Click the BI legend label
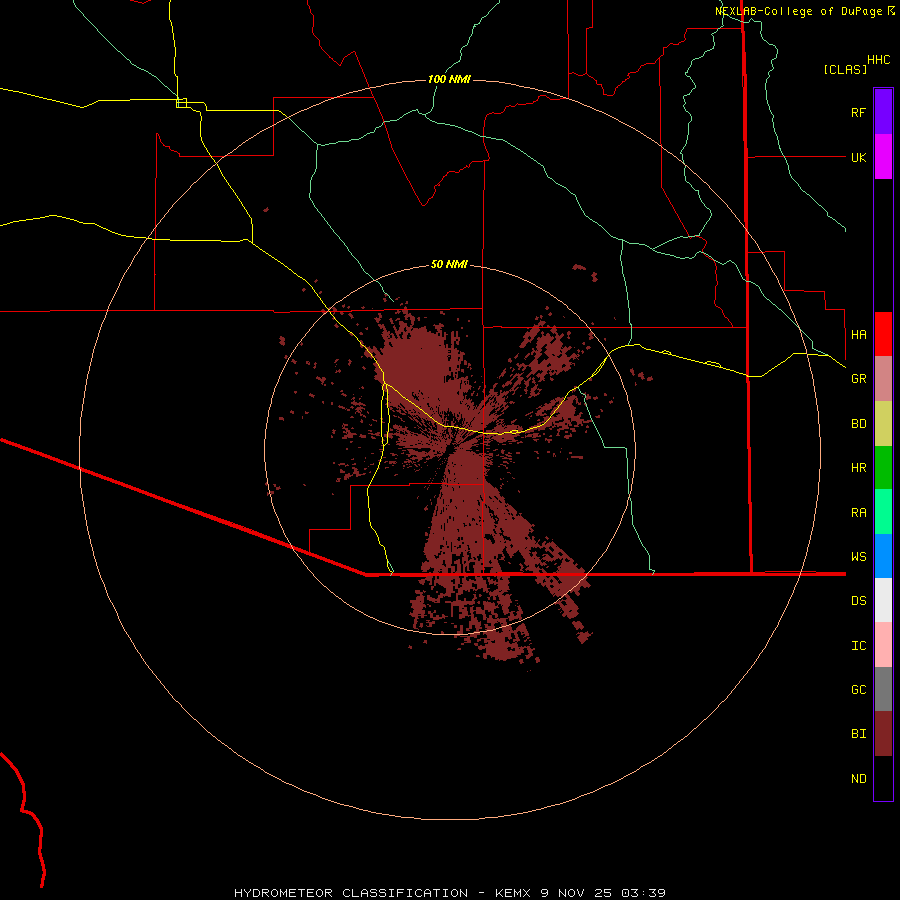The height and width of the screenshot is (900, 900). pyautogui.click(x=858, y=734)
